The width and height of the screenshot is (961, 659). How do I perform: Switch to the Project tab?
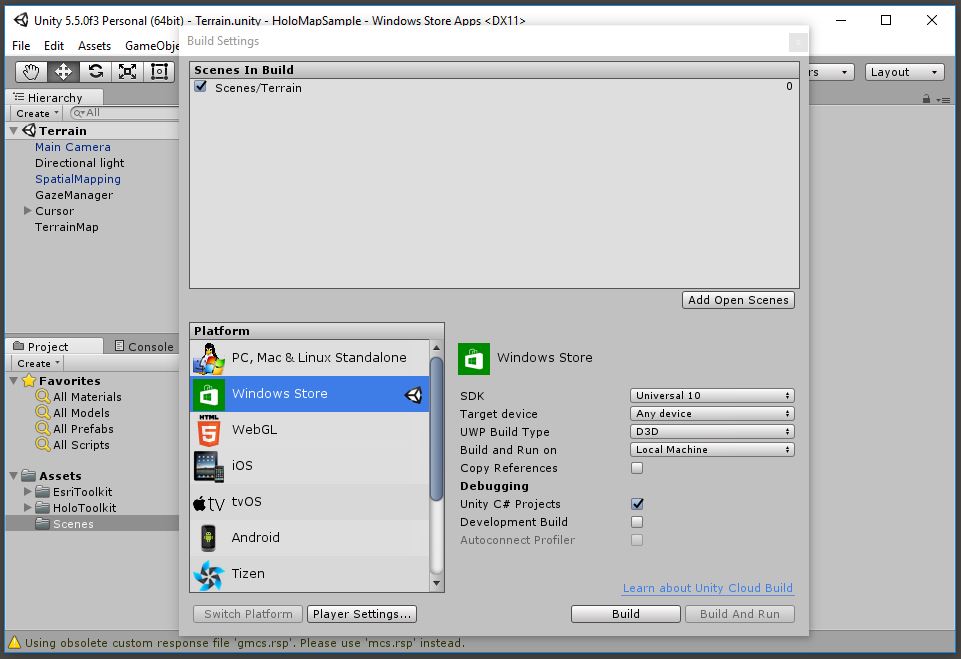(55, 346)
